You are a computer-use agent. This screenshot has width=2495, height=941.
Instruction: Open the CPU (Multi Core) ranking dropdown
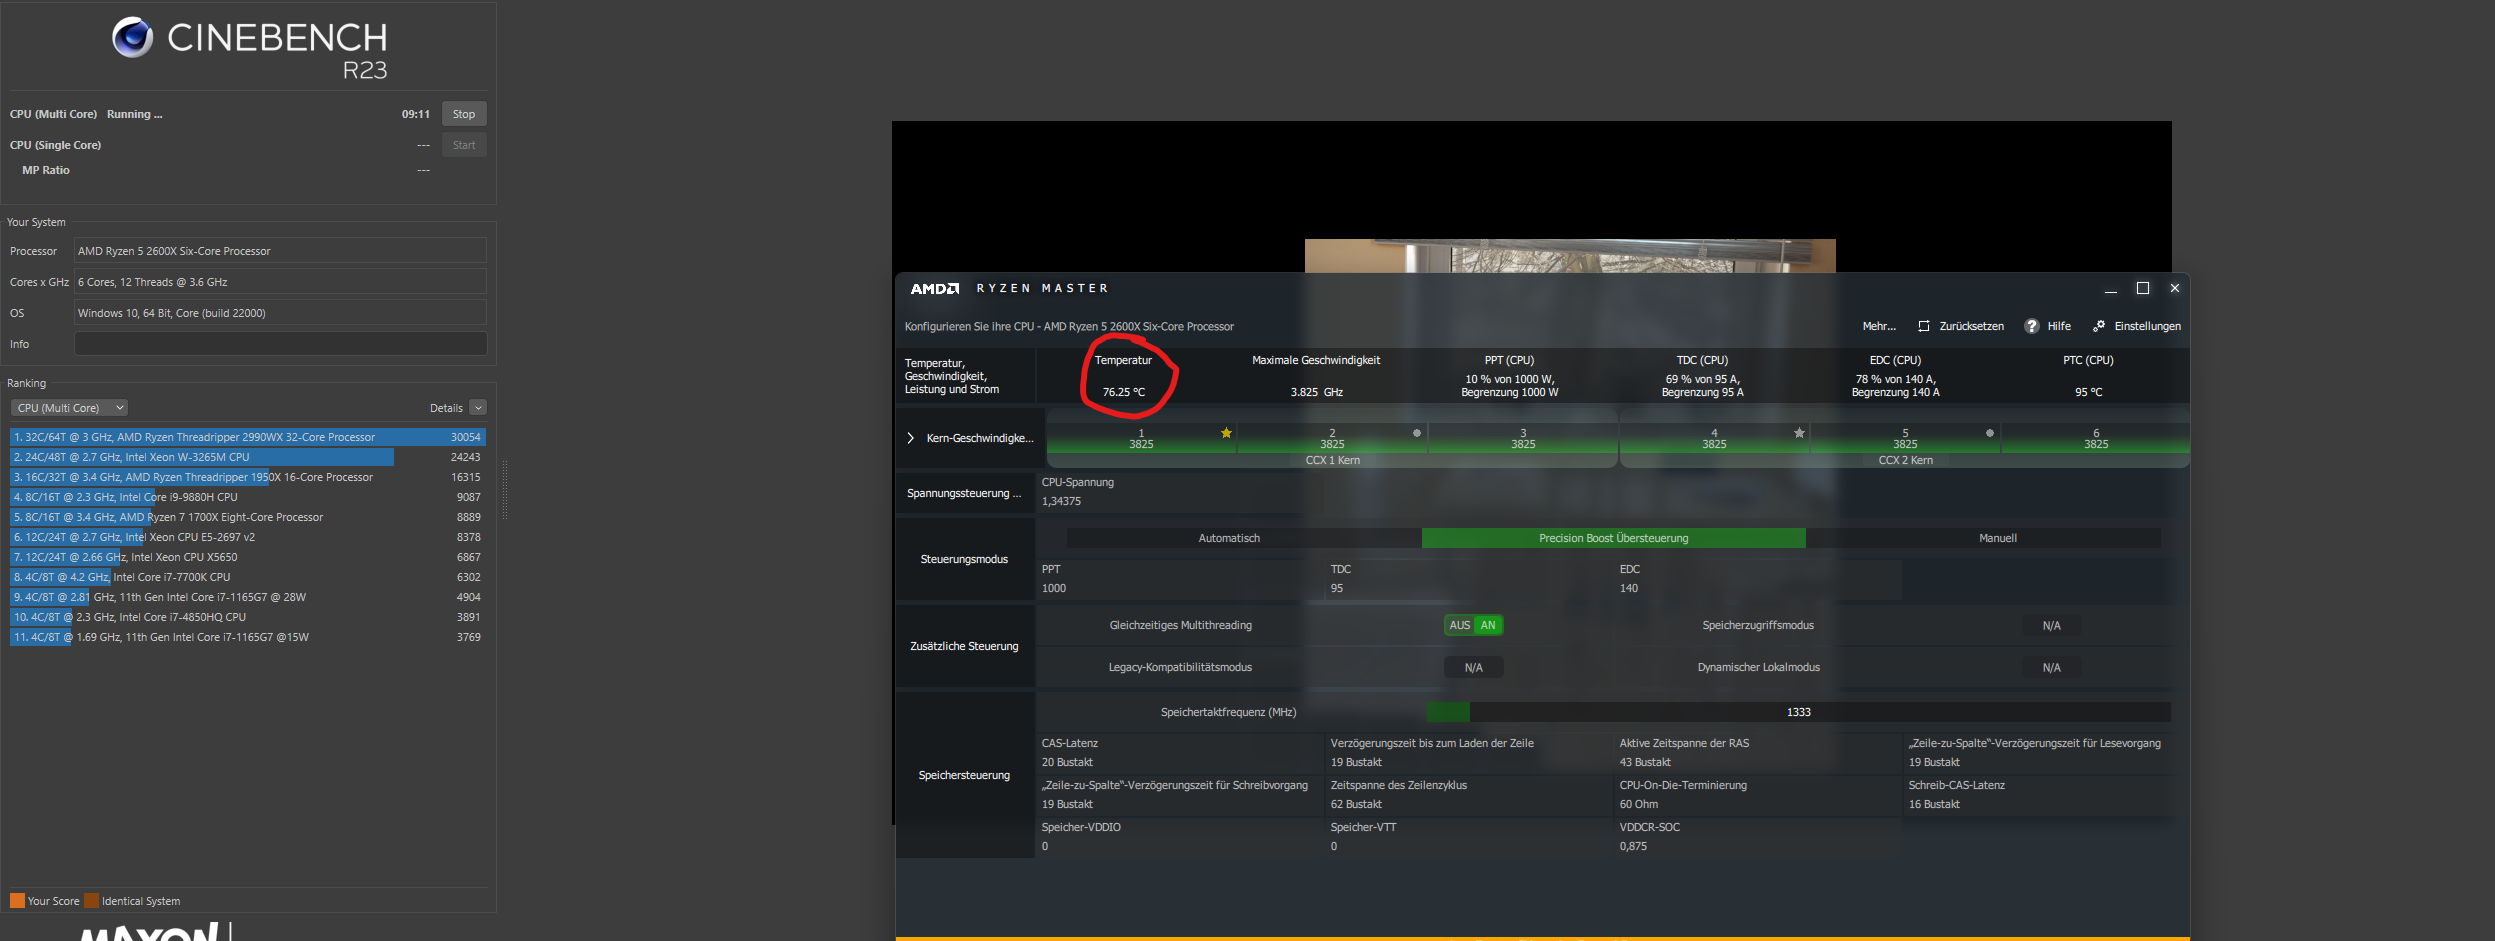tap(69, 408)
